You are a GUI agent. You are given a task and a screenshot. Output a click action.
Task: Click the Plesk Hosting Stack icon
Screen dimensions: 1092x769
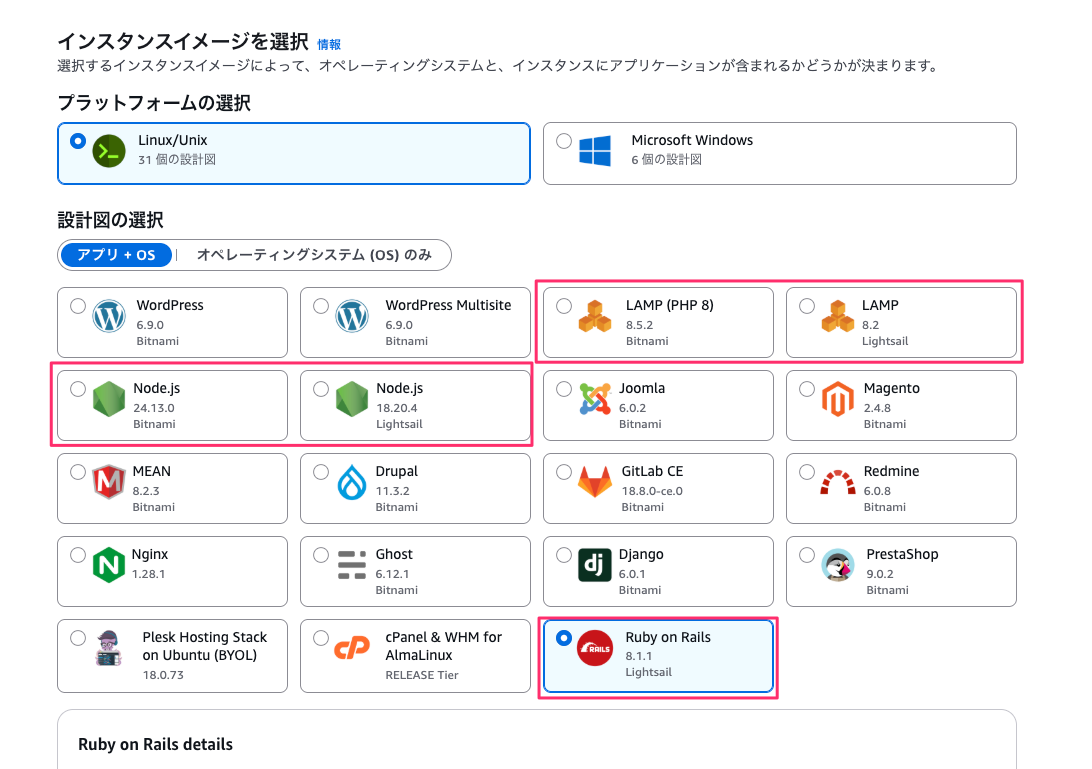108,648
